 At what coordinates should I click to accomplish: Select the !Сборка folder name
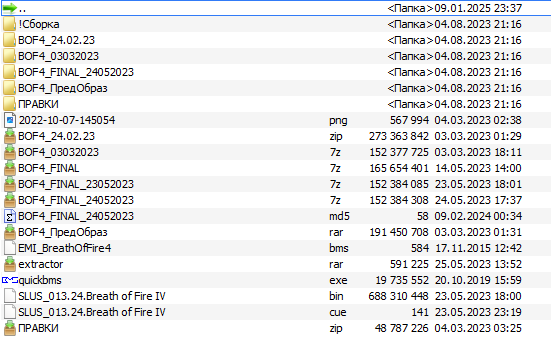[x=39, y=24]
